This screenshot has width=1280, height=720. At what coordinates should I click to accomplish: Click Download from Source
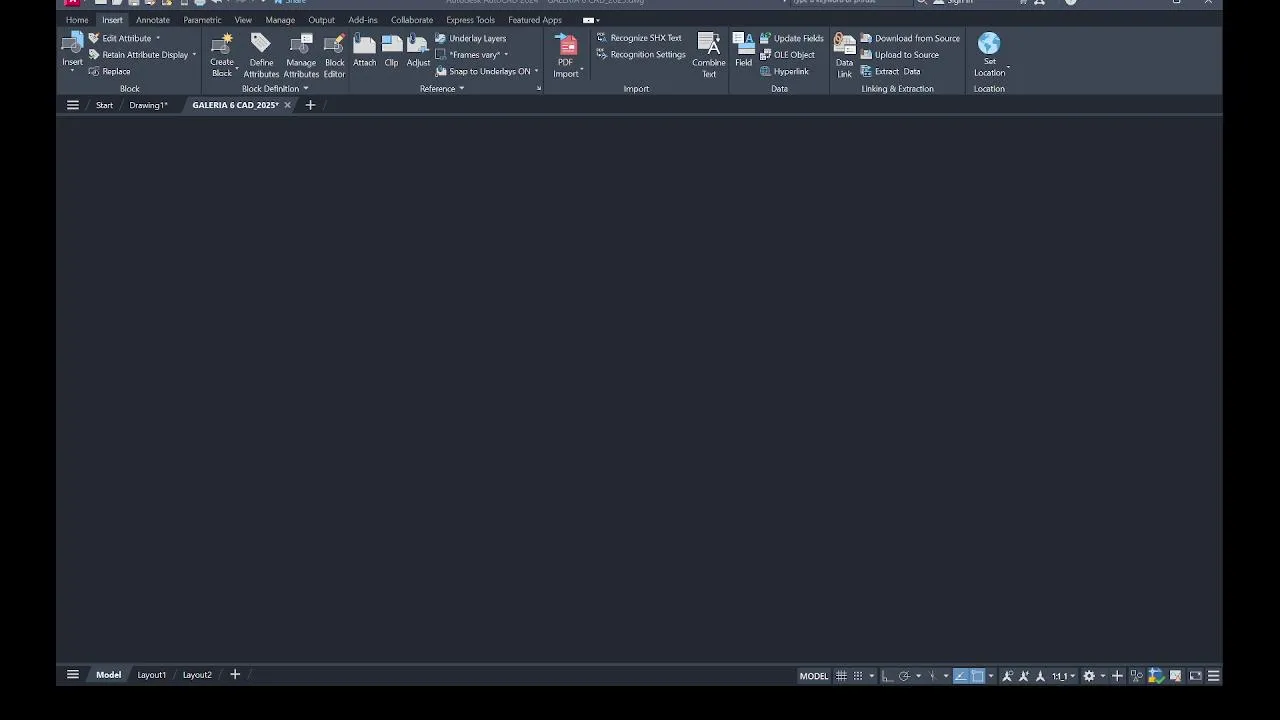coord(910,38)
